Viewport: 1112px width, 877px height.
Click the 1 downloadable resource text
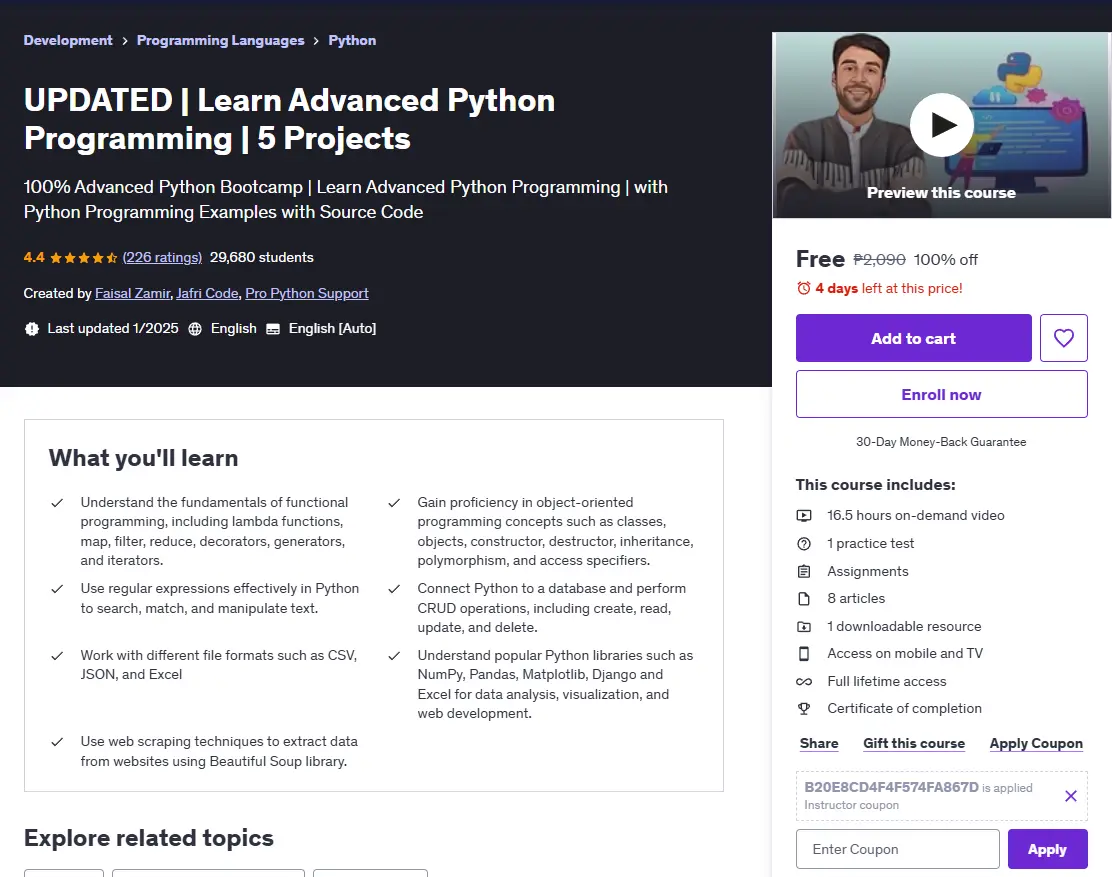pyautogui.click(x=904, y=626)
